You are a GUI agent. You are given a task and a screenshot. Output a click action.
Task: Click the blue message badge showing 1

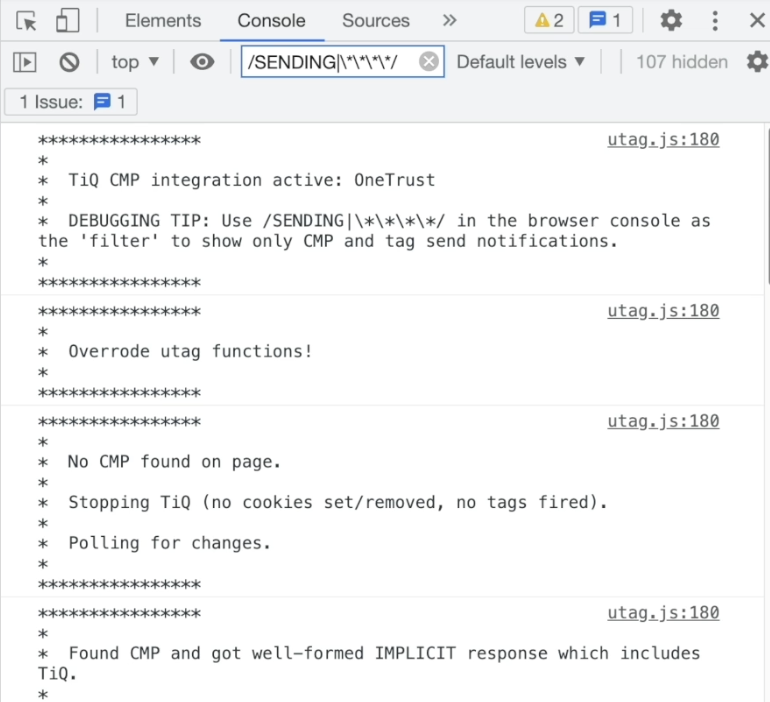click(605, 20)
